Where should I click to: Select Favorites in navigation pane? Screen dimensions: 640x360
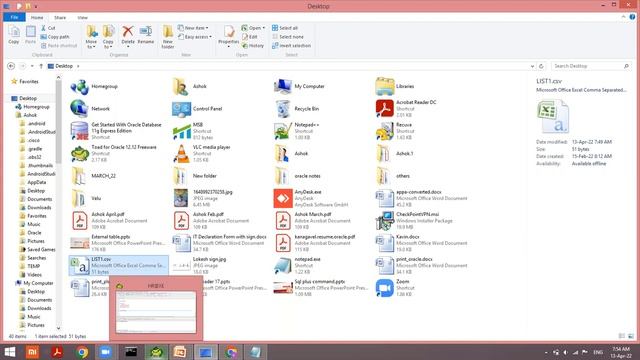(29, 82)
